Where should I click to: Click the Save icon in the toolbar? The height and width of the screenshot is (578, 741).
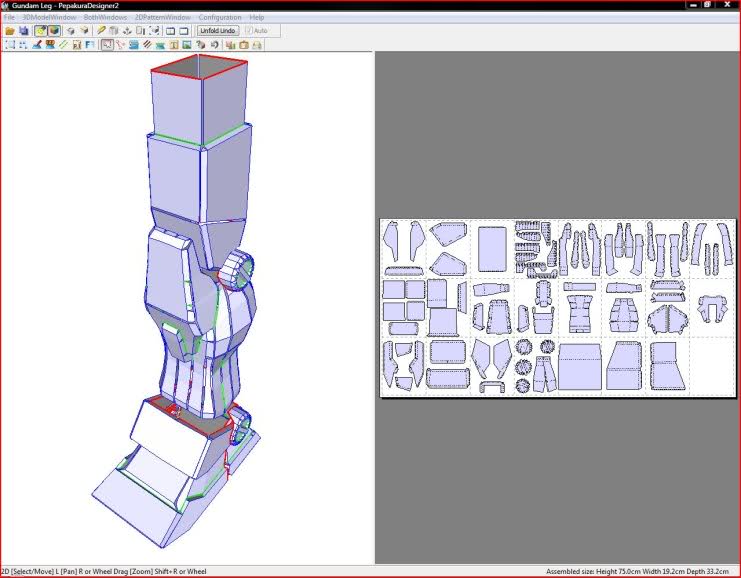23,31
